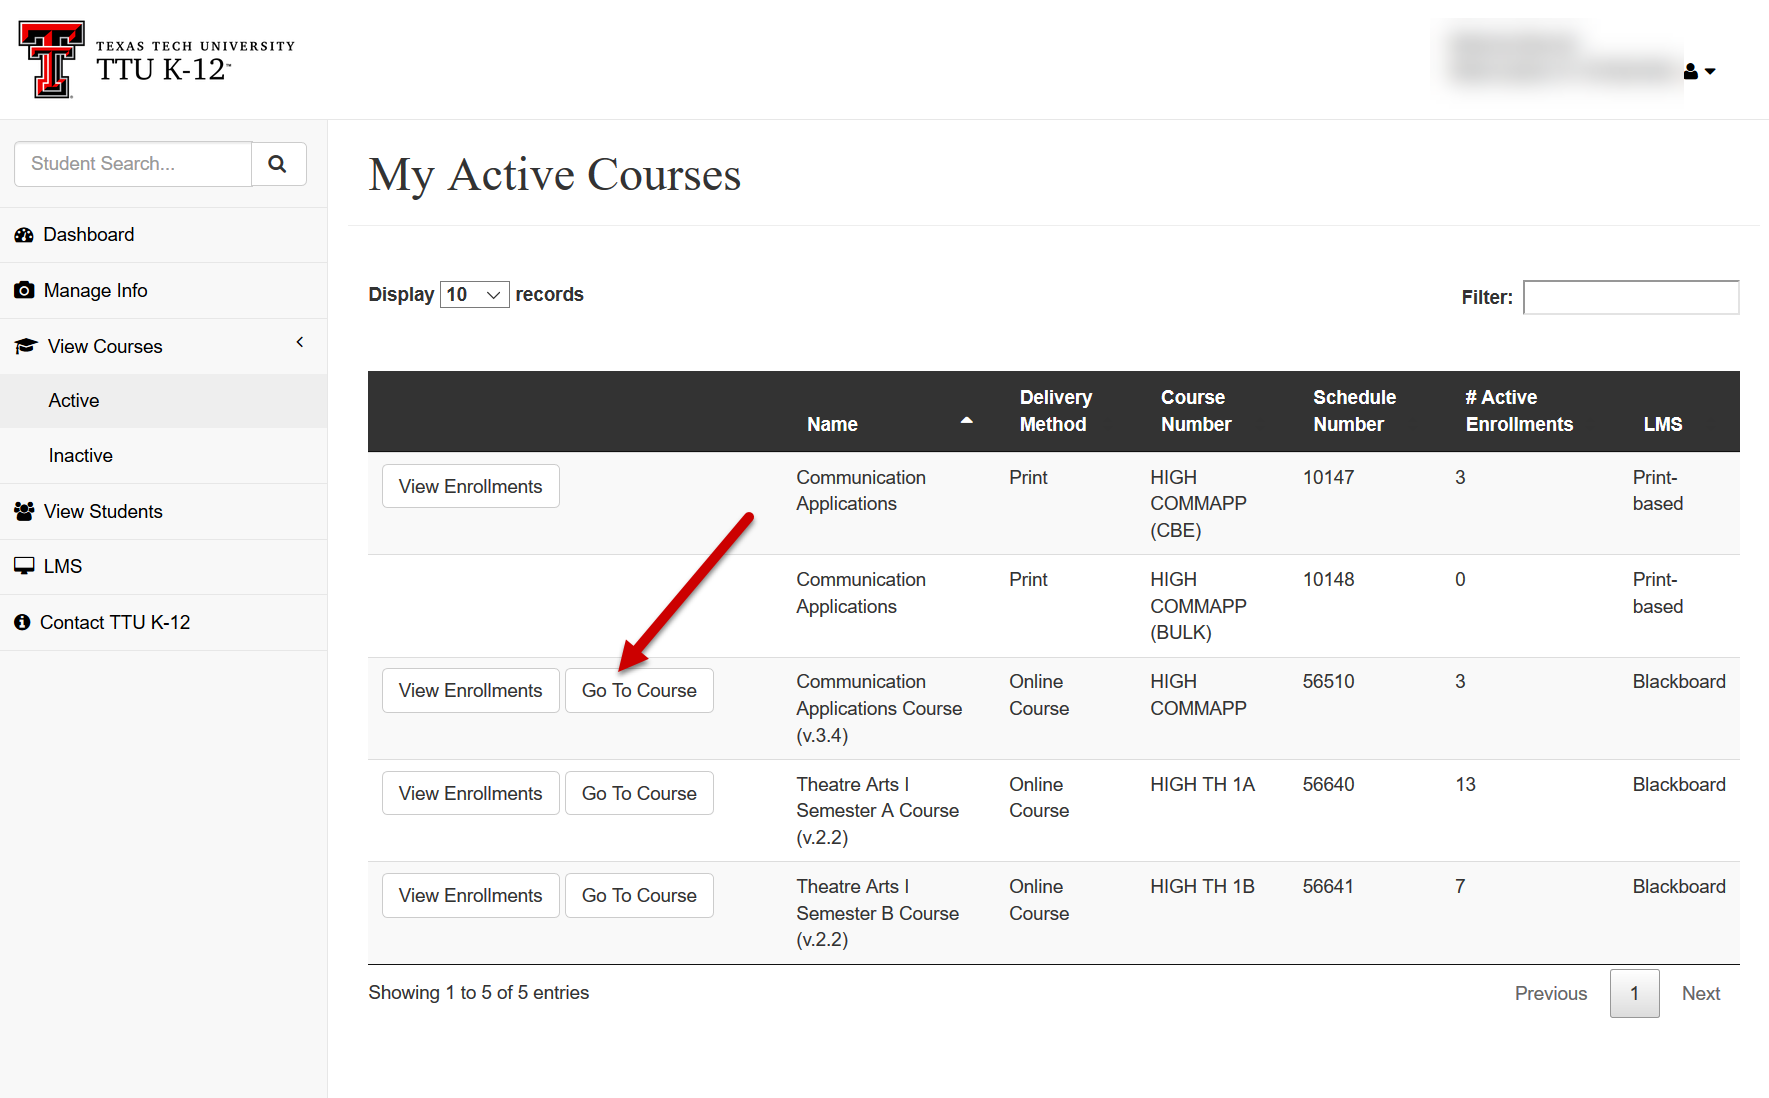Image resolution: width=1769 pixels, height=1098 pixels.
Task: Click the Dashboard gauge icon
Action: tap(24, 235)
